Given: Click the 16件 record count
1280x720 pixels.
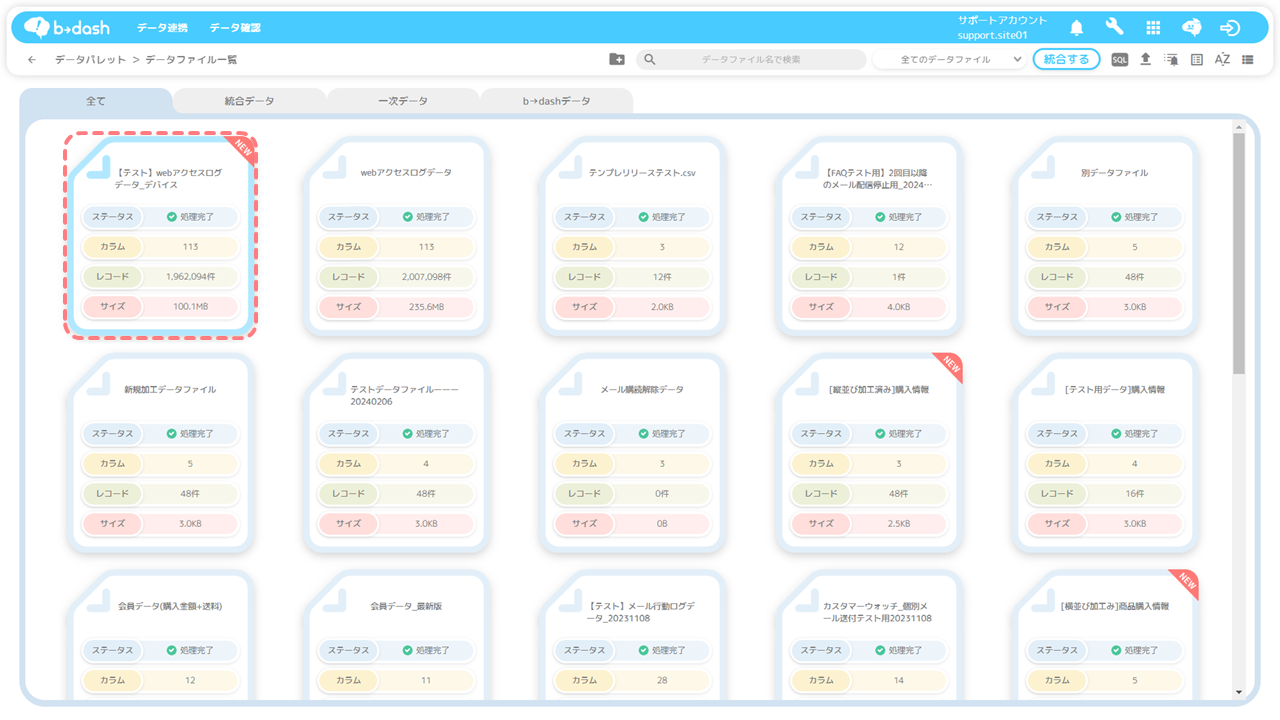Looking at the screenshot, I should (x=1134, y=494).
